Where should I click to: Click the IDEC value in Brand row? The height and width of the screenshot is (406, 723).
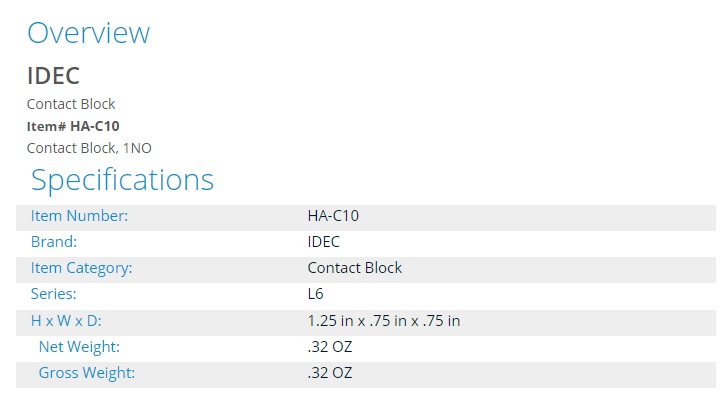323,242
